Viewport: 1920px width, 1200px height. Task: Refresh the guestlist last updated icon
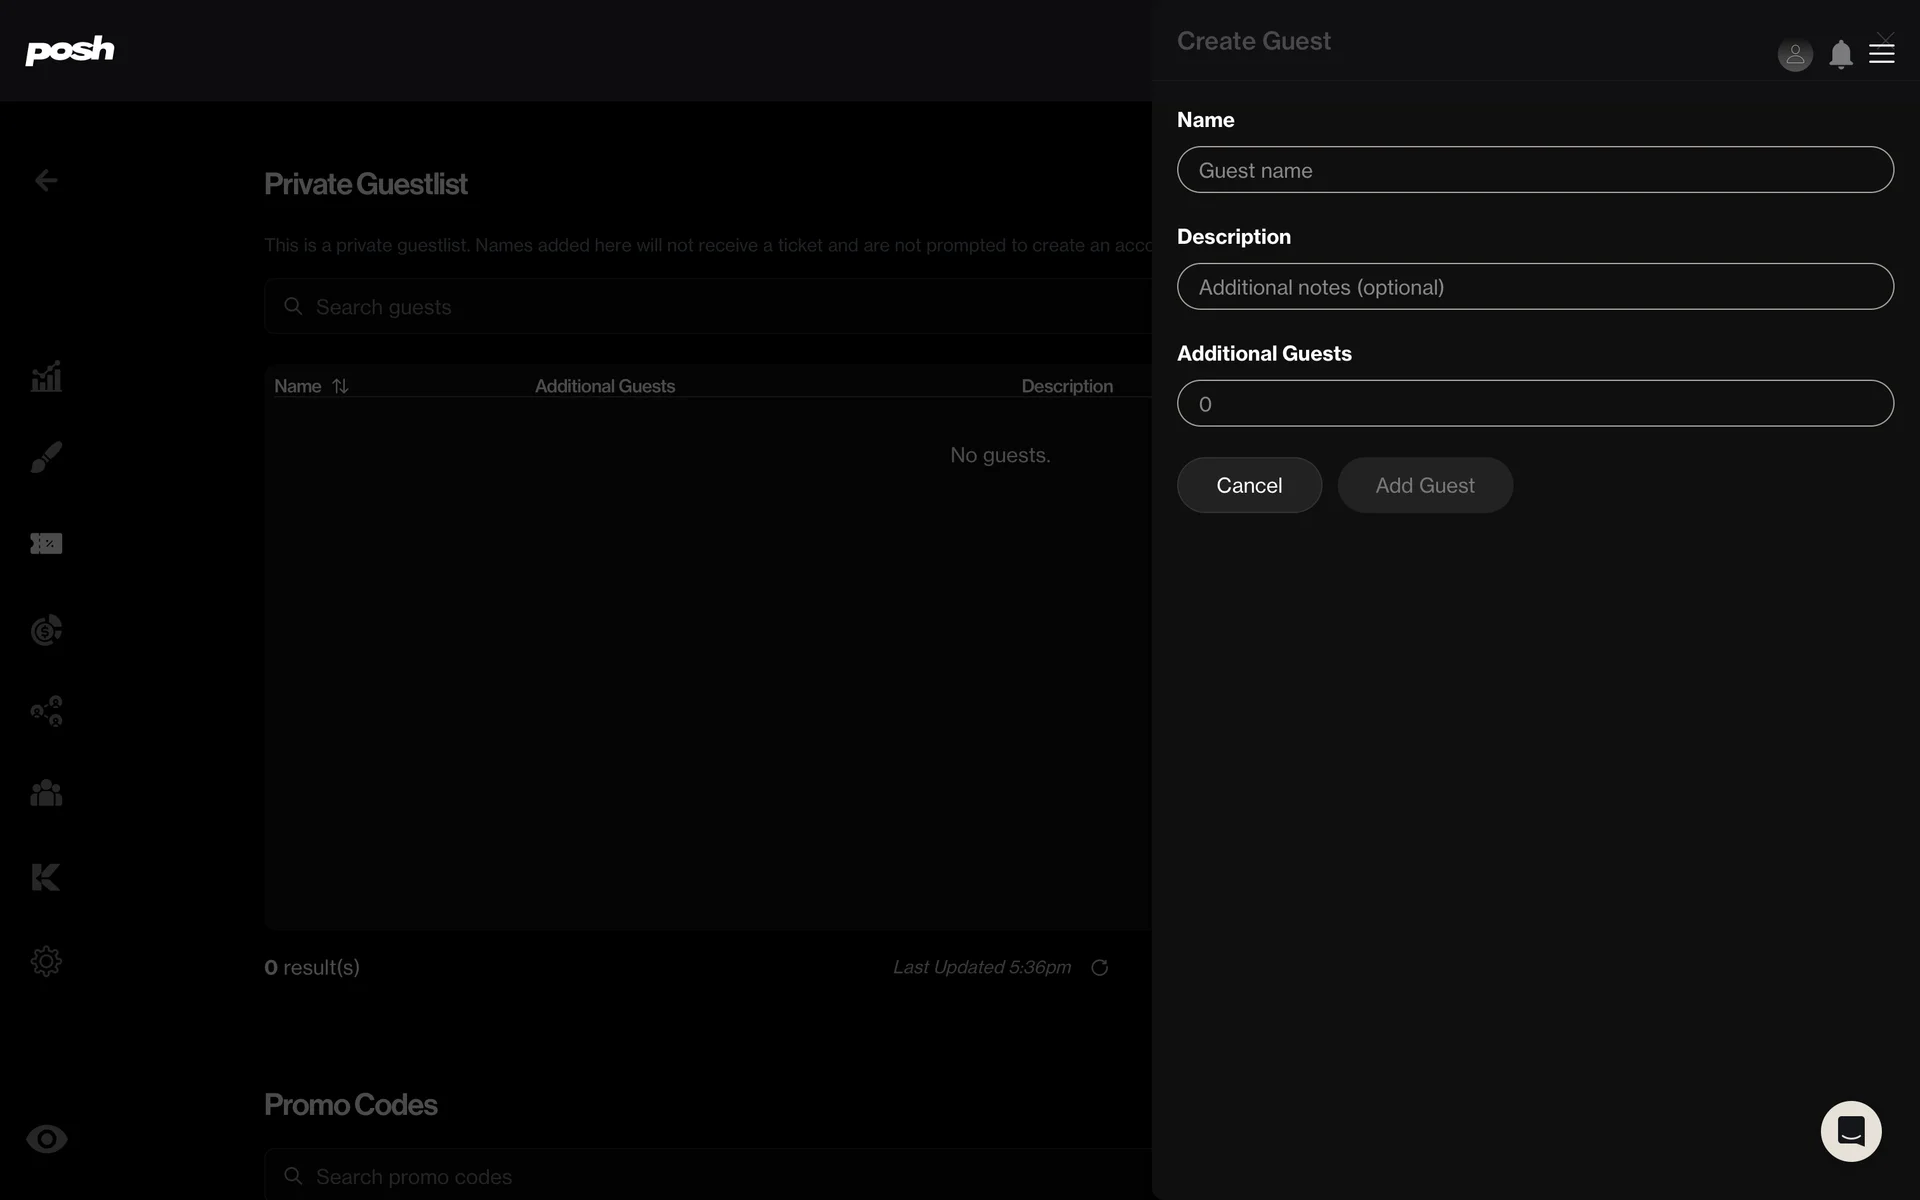pos(1099,967)
